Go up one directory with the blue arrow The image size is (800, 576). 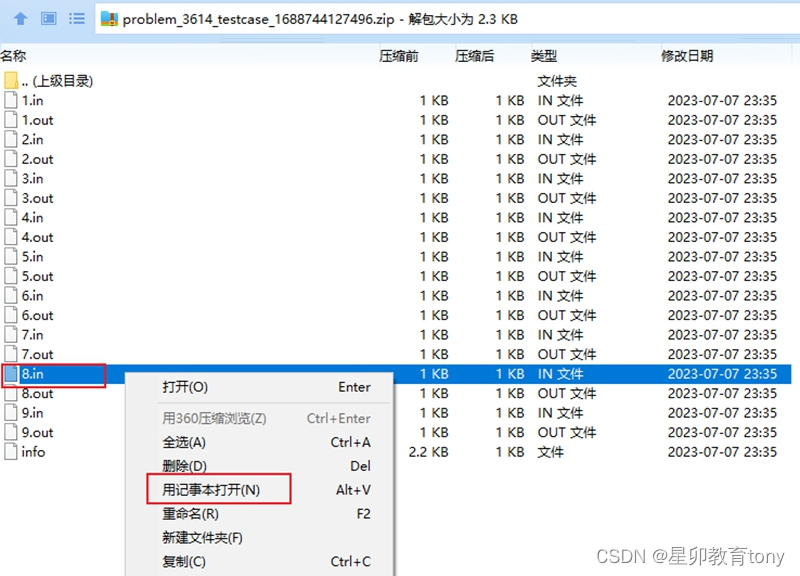pos(20,19)
